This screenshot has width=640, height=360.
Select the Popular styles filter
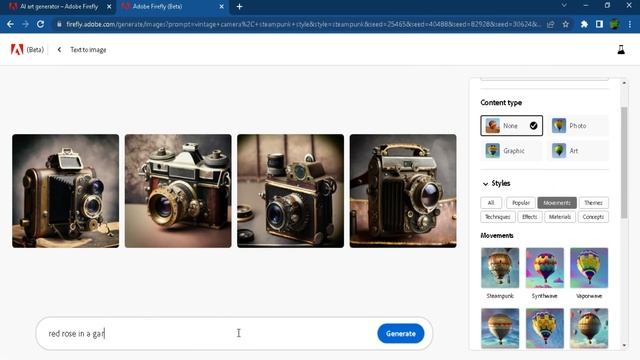[x=520, y=203]
